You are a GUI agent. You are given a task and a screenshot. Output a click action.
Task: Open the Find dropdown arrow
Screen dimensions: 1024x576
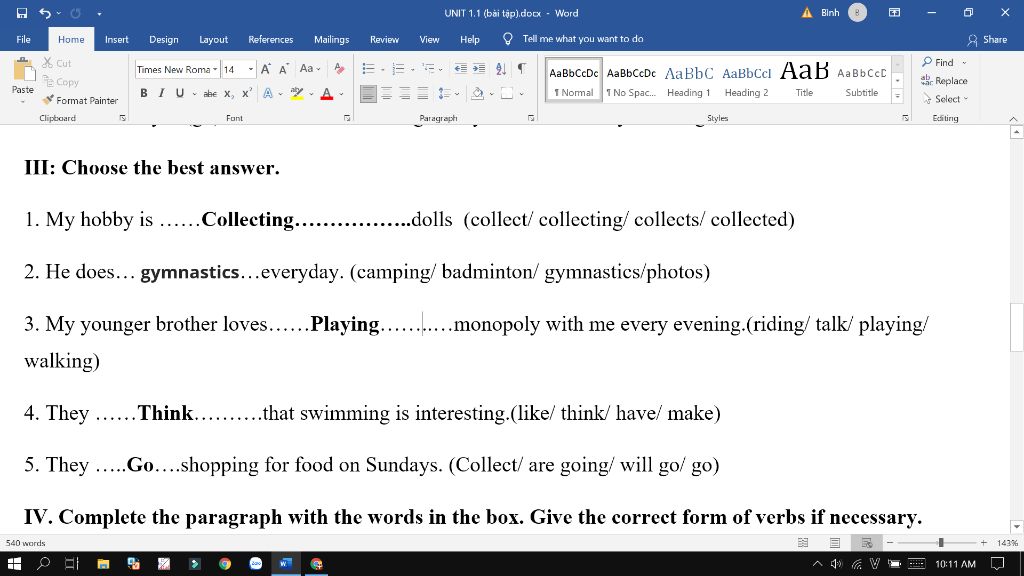tap(964, 63)
